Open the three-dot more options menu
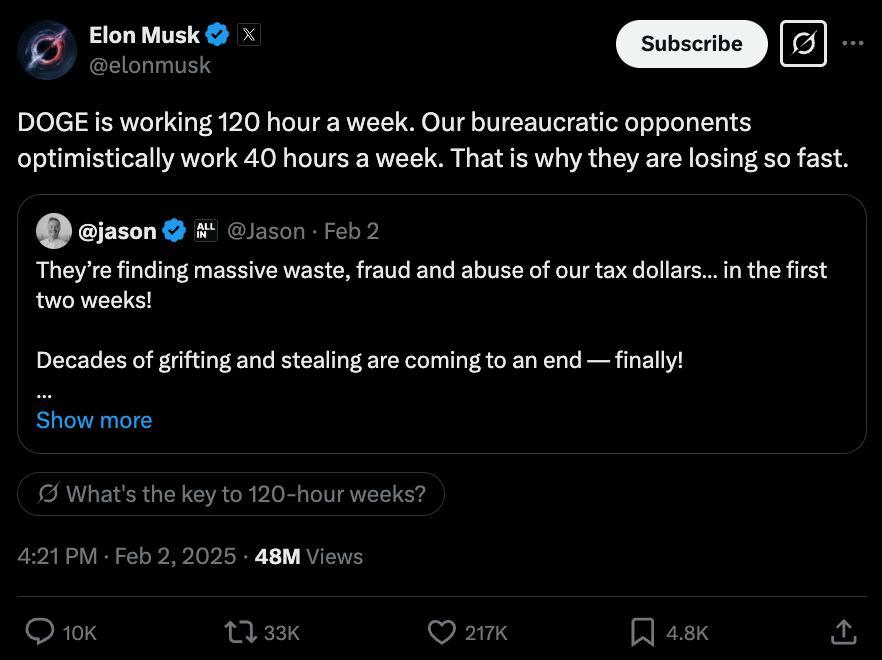The image size is (882, 660). coord(853,44)
